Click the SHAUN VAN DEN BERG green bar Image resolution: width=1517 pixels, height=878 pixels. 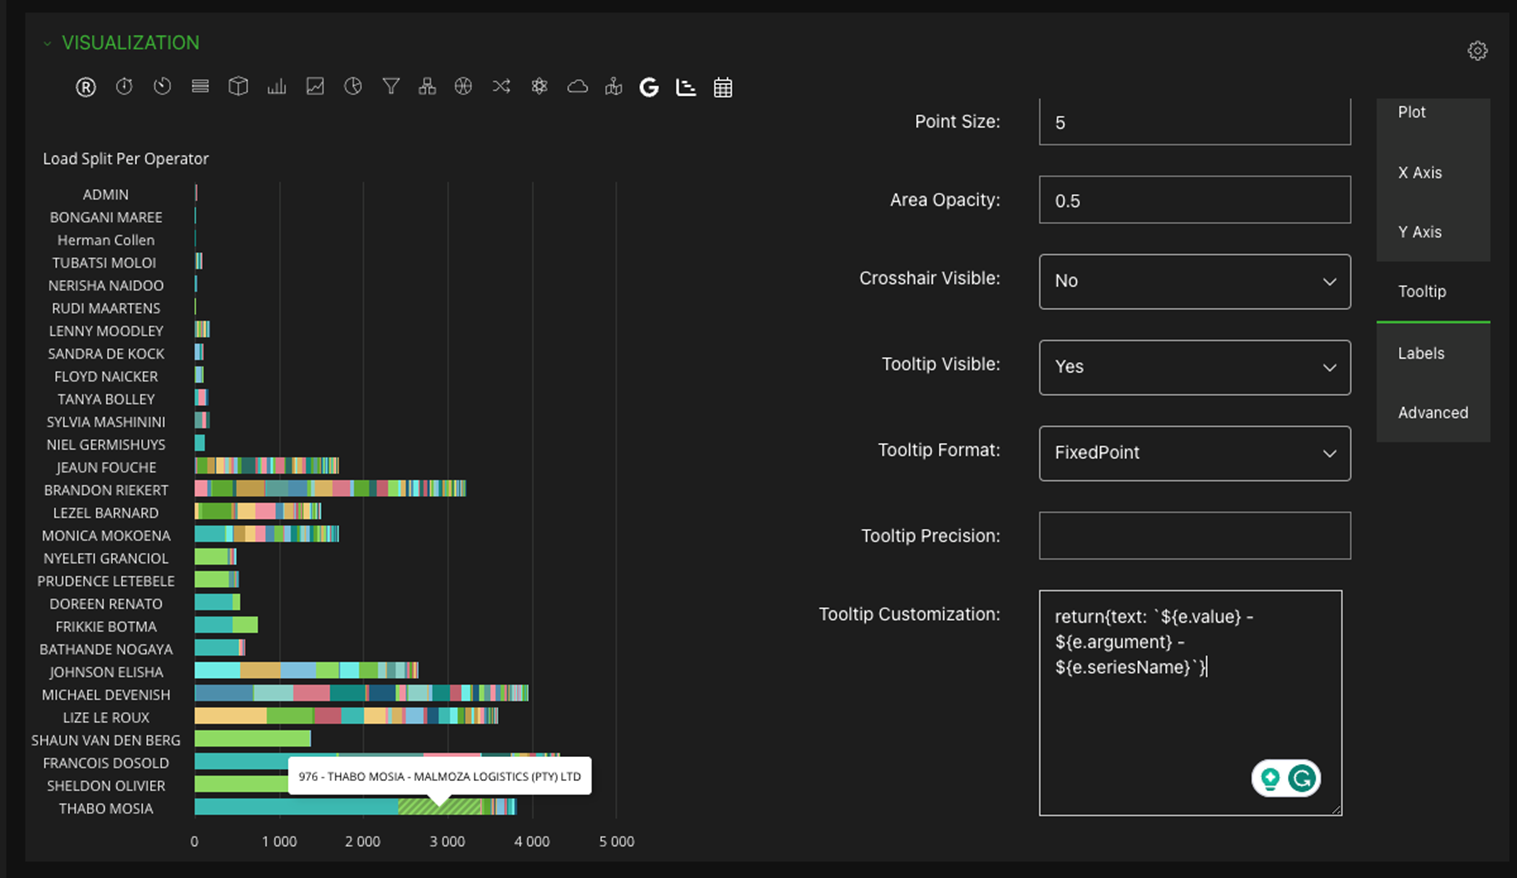pos(252,739)
